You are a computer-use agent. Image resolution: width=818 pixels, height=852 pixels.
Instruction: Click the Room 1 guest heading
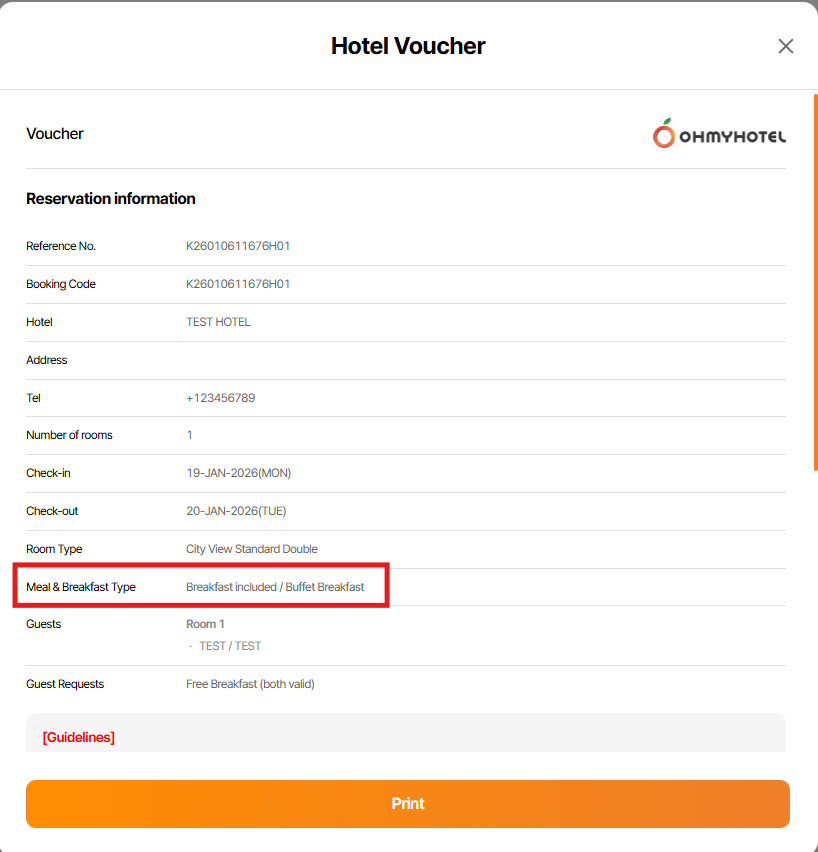tap(205, 624)
